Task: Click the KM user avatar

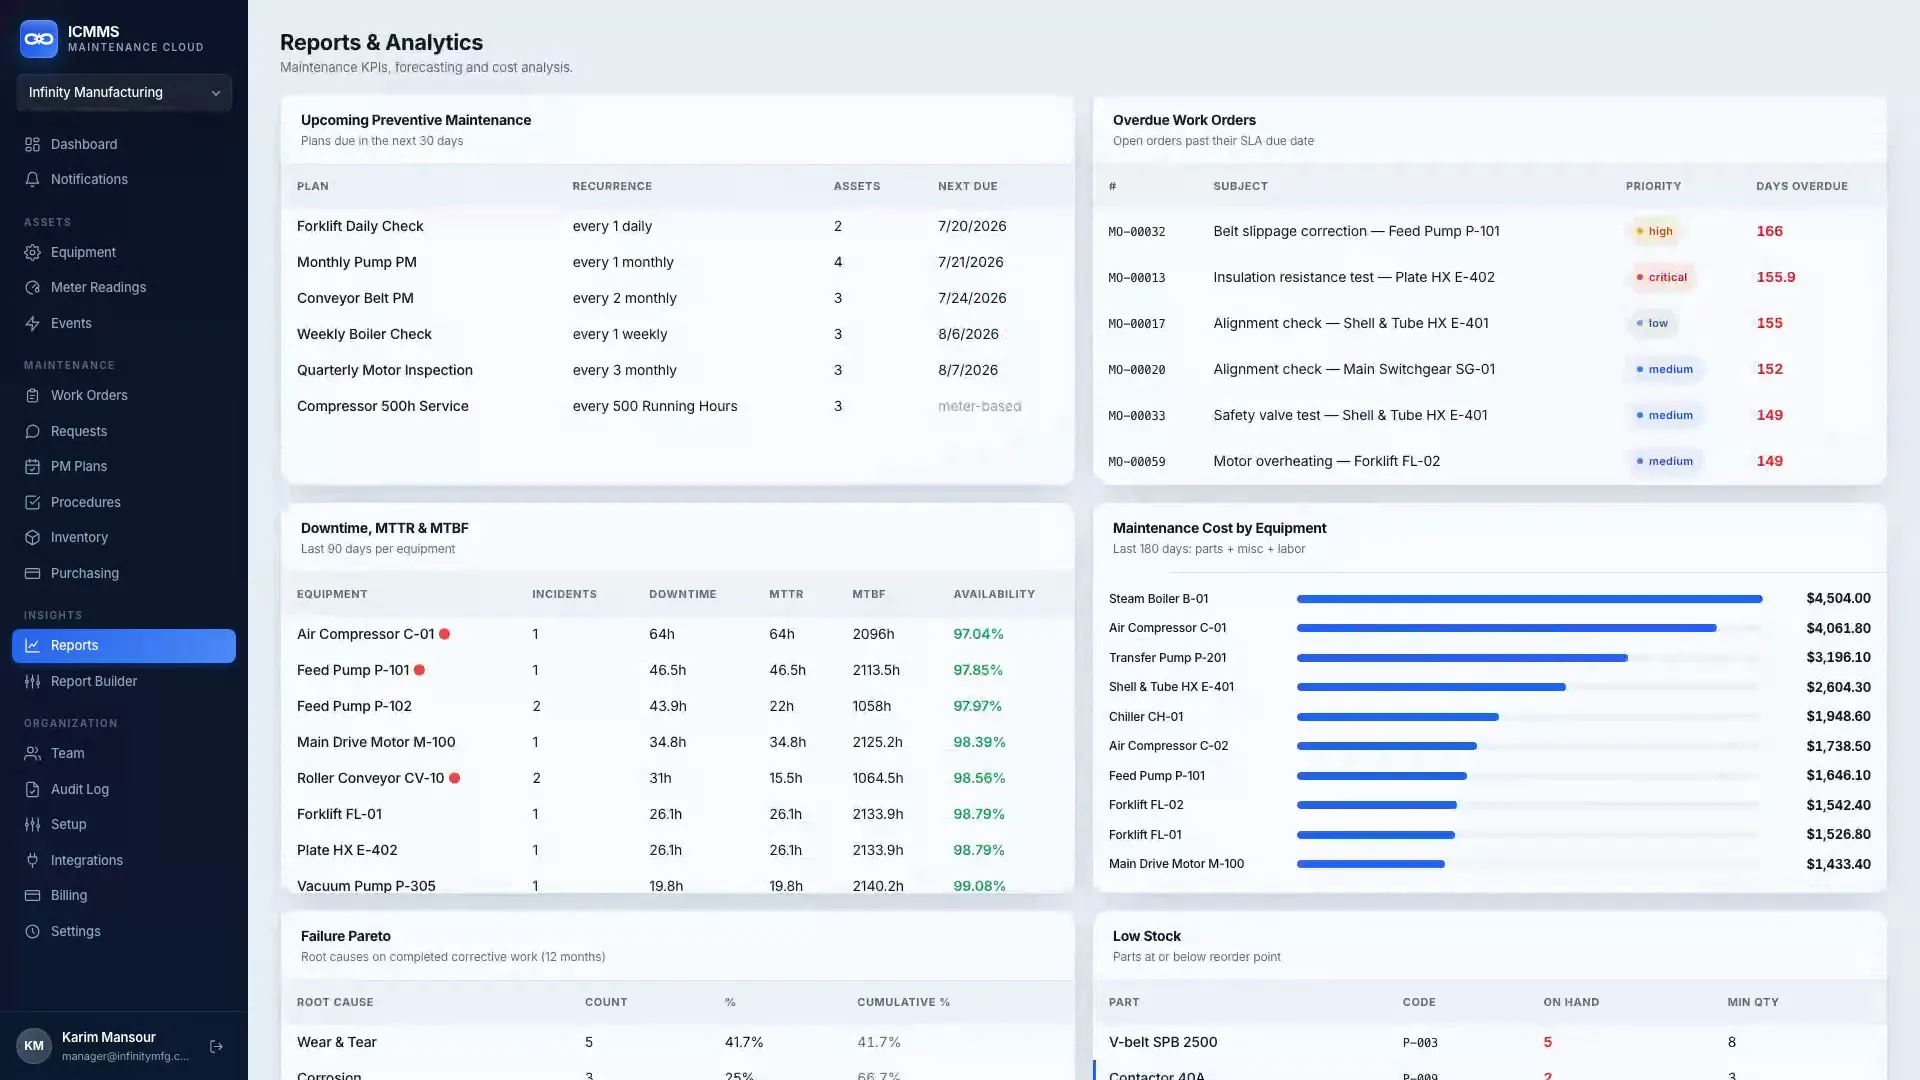Action: click(x=34, y=1046)
